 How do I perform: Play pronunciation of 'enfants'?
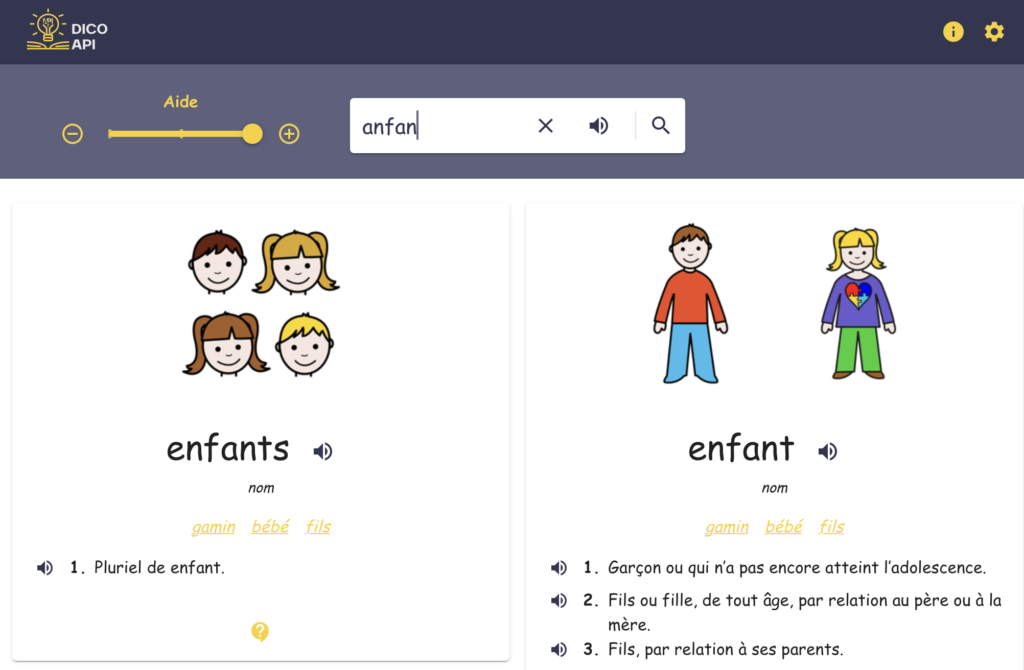pyautogui.click(x=323, y=451)
